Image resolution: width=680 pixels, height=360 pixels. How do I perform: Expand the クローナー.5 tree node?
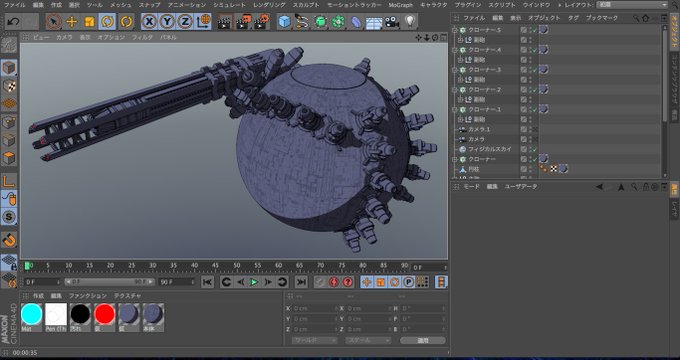coord(455,30)
